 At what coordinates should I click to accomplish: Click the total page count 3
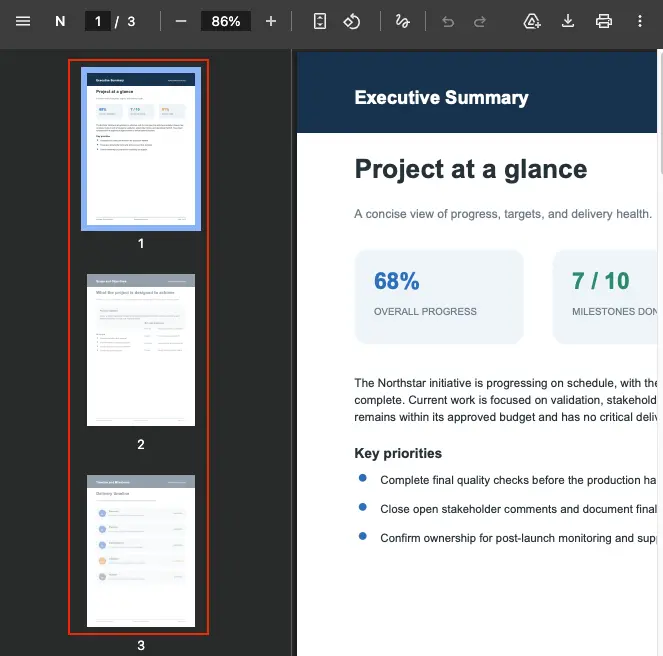tap(131, 21)
